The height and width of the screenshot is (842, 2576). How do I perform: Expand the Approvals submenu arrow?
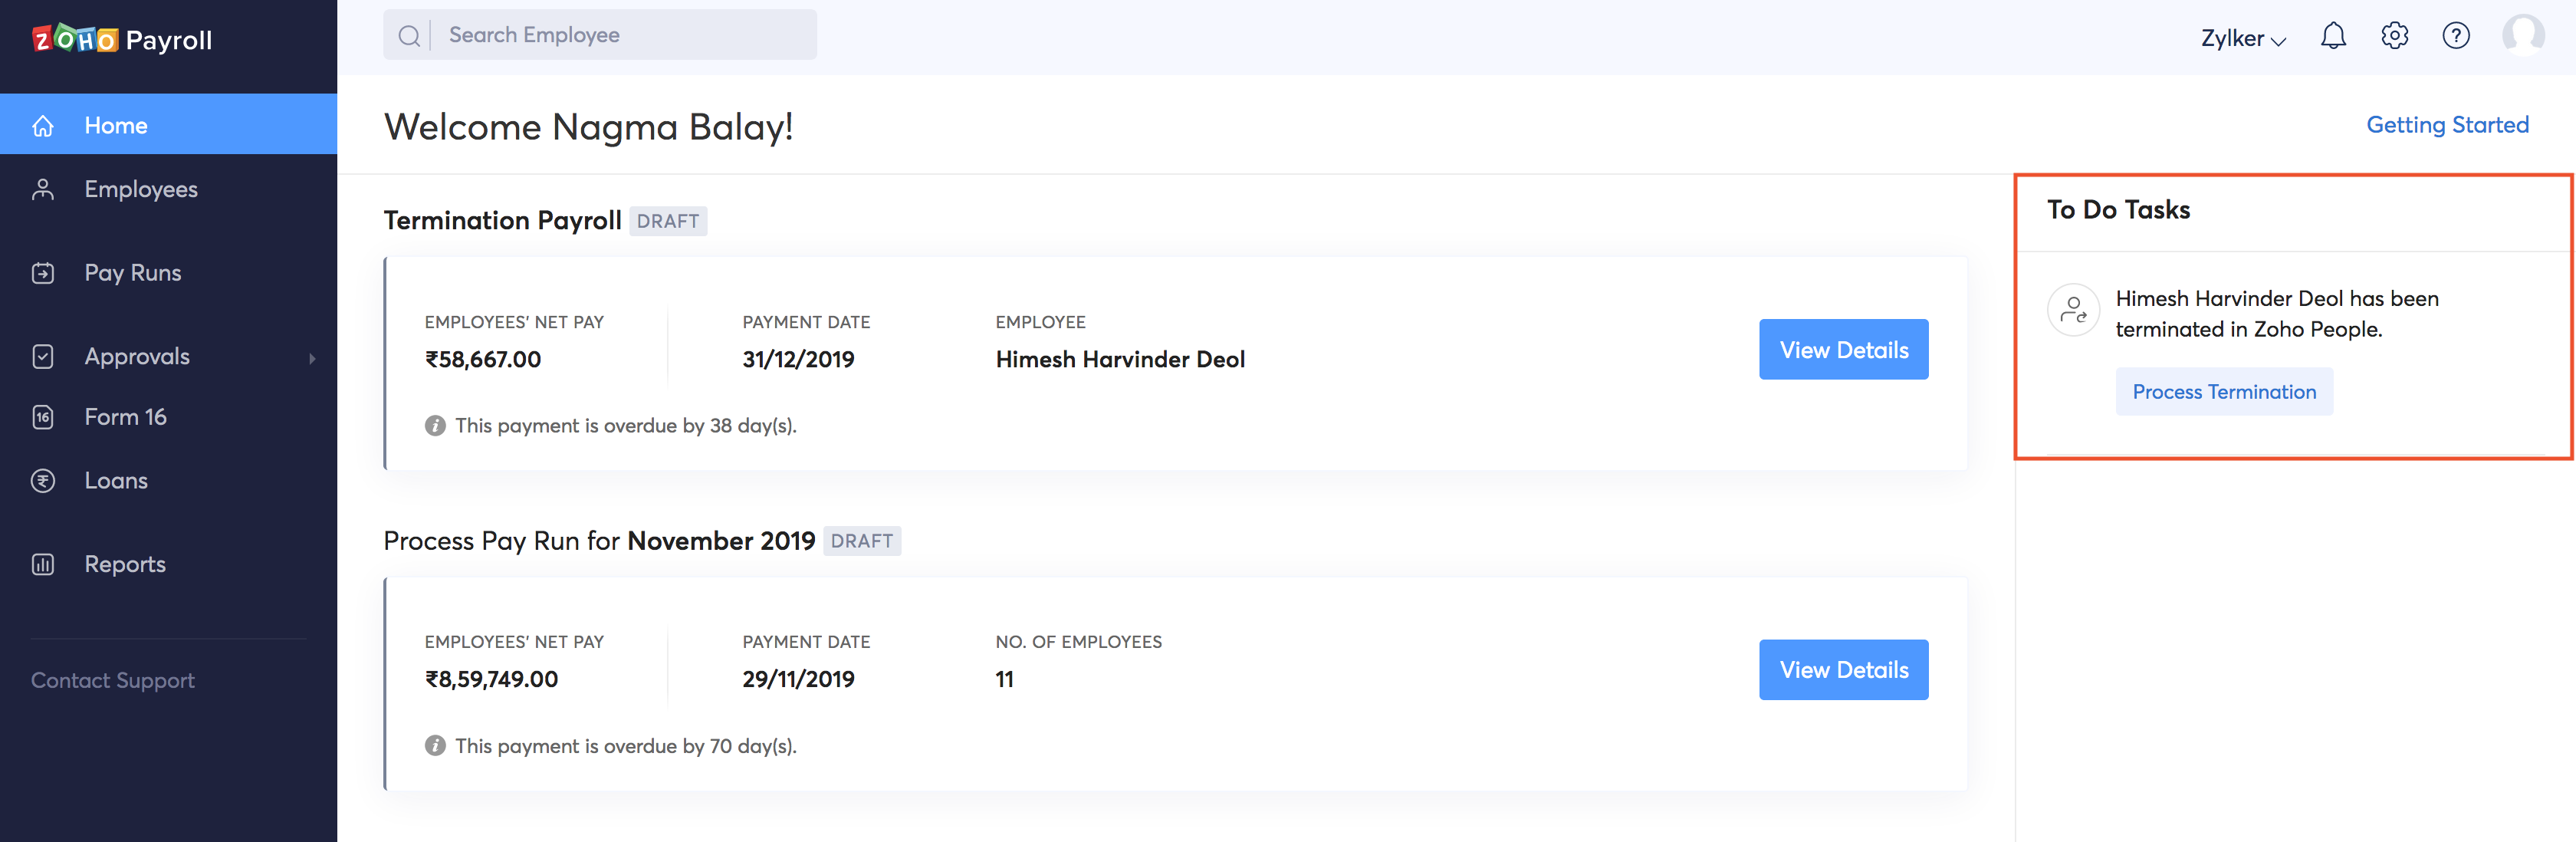[312, 358]
